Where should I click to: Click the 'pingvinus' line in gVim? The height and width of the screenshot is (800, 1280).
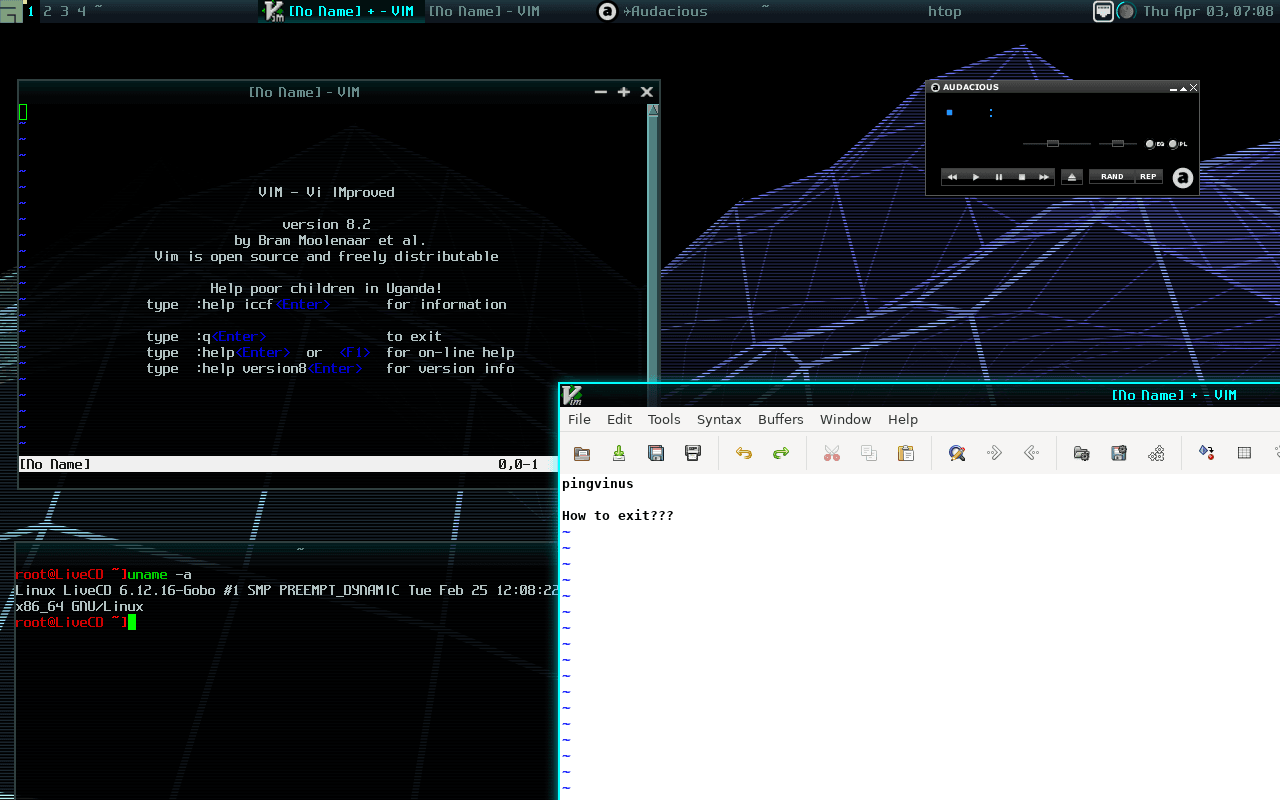[598, 484]
